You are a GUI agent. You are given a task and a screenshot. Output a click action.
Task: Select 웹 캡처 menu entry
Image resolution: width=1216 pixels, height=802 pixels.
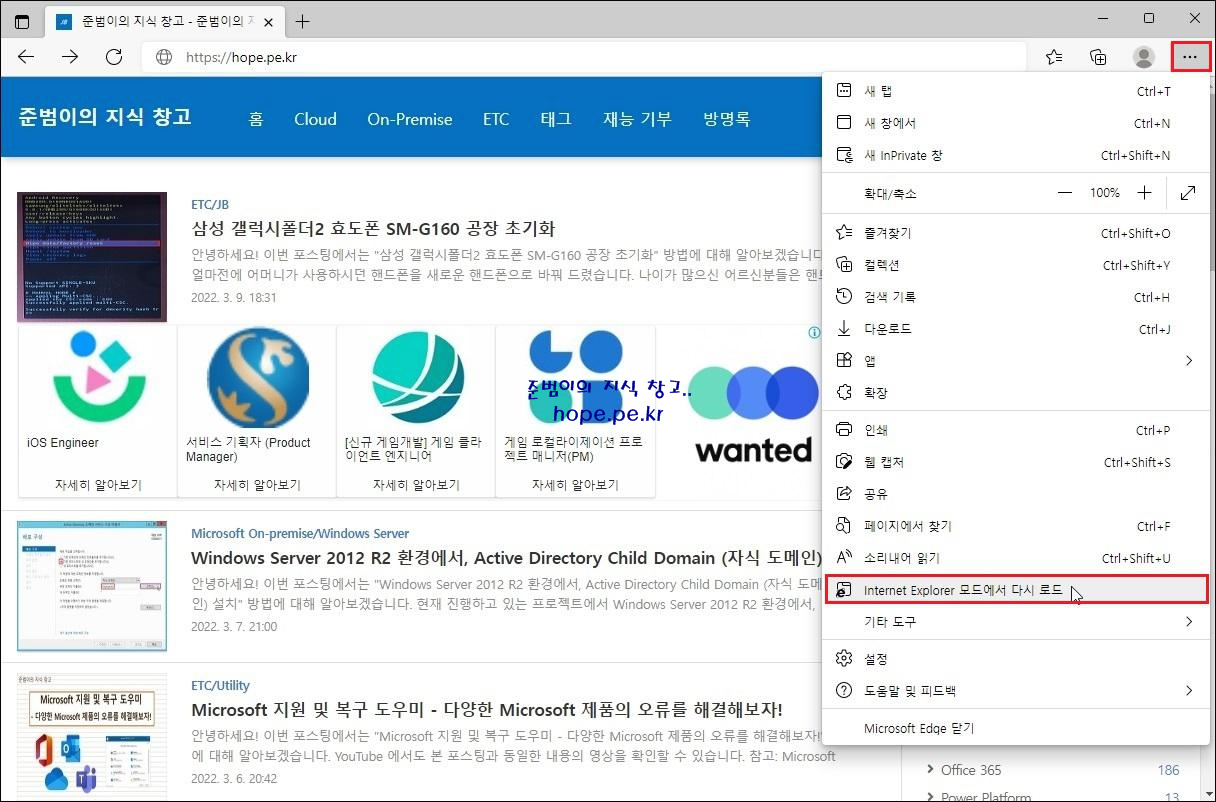click(1015, 462)
